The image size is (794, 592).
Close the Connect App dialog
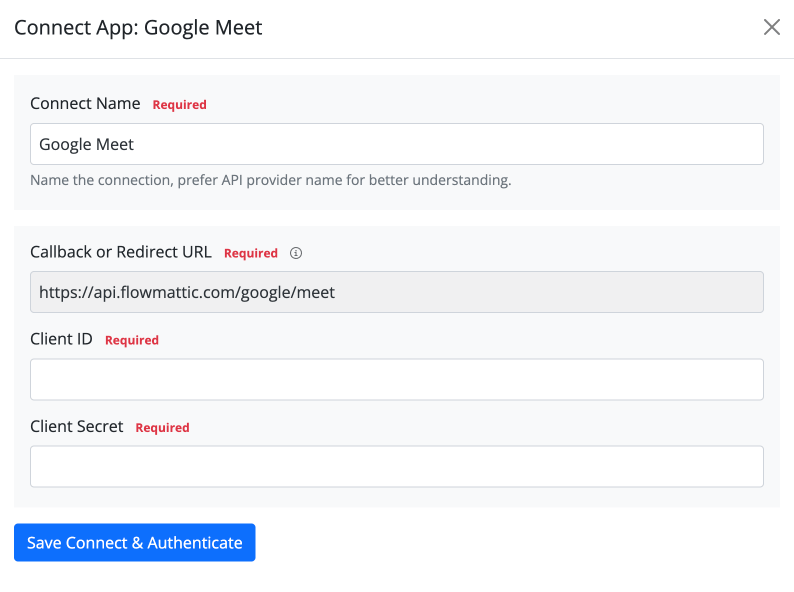click(771, 27)
